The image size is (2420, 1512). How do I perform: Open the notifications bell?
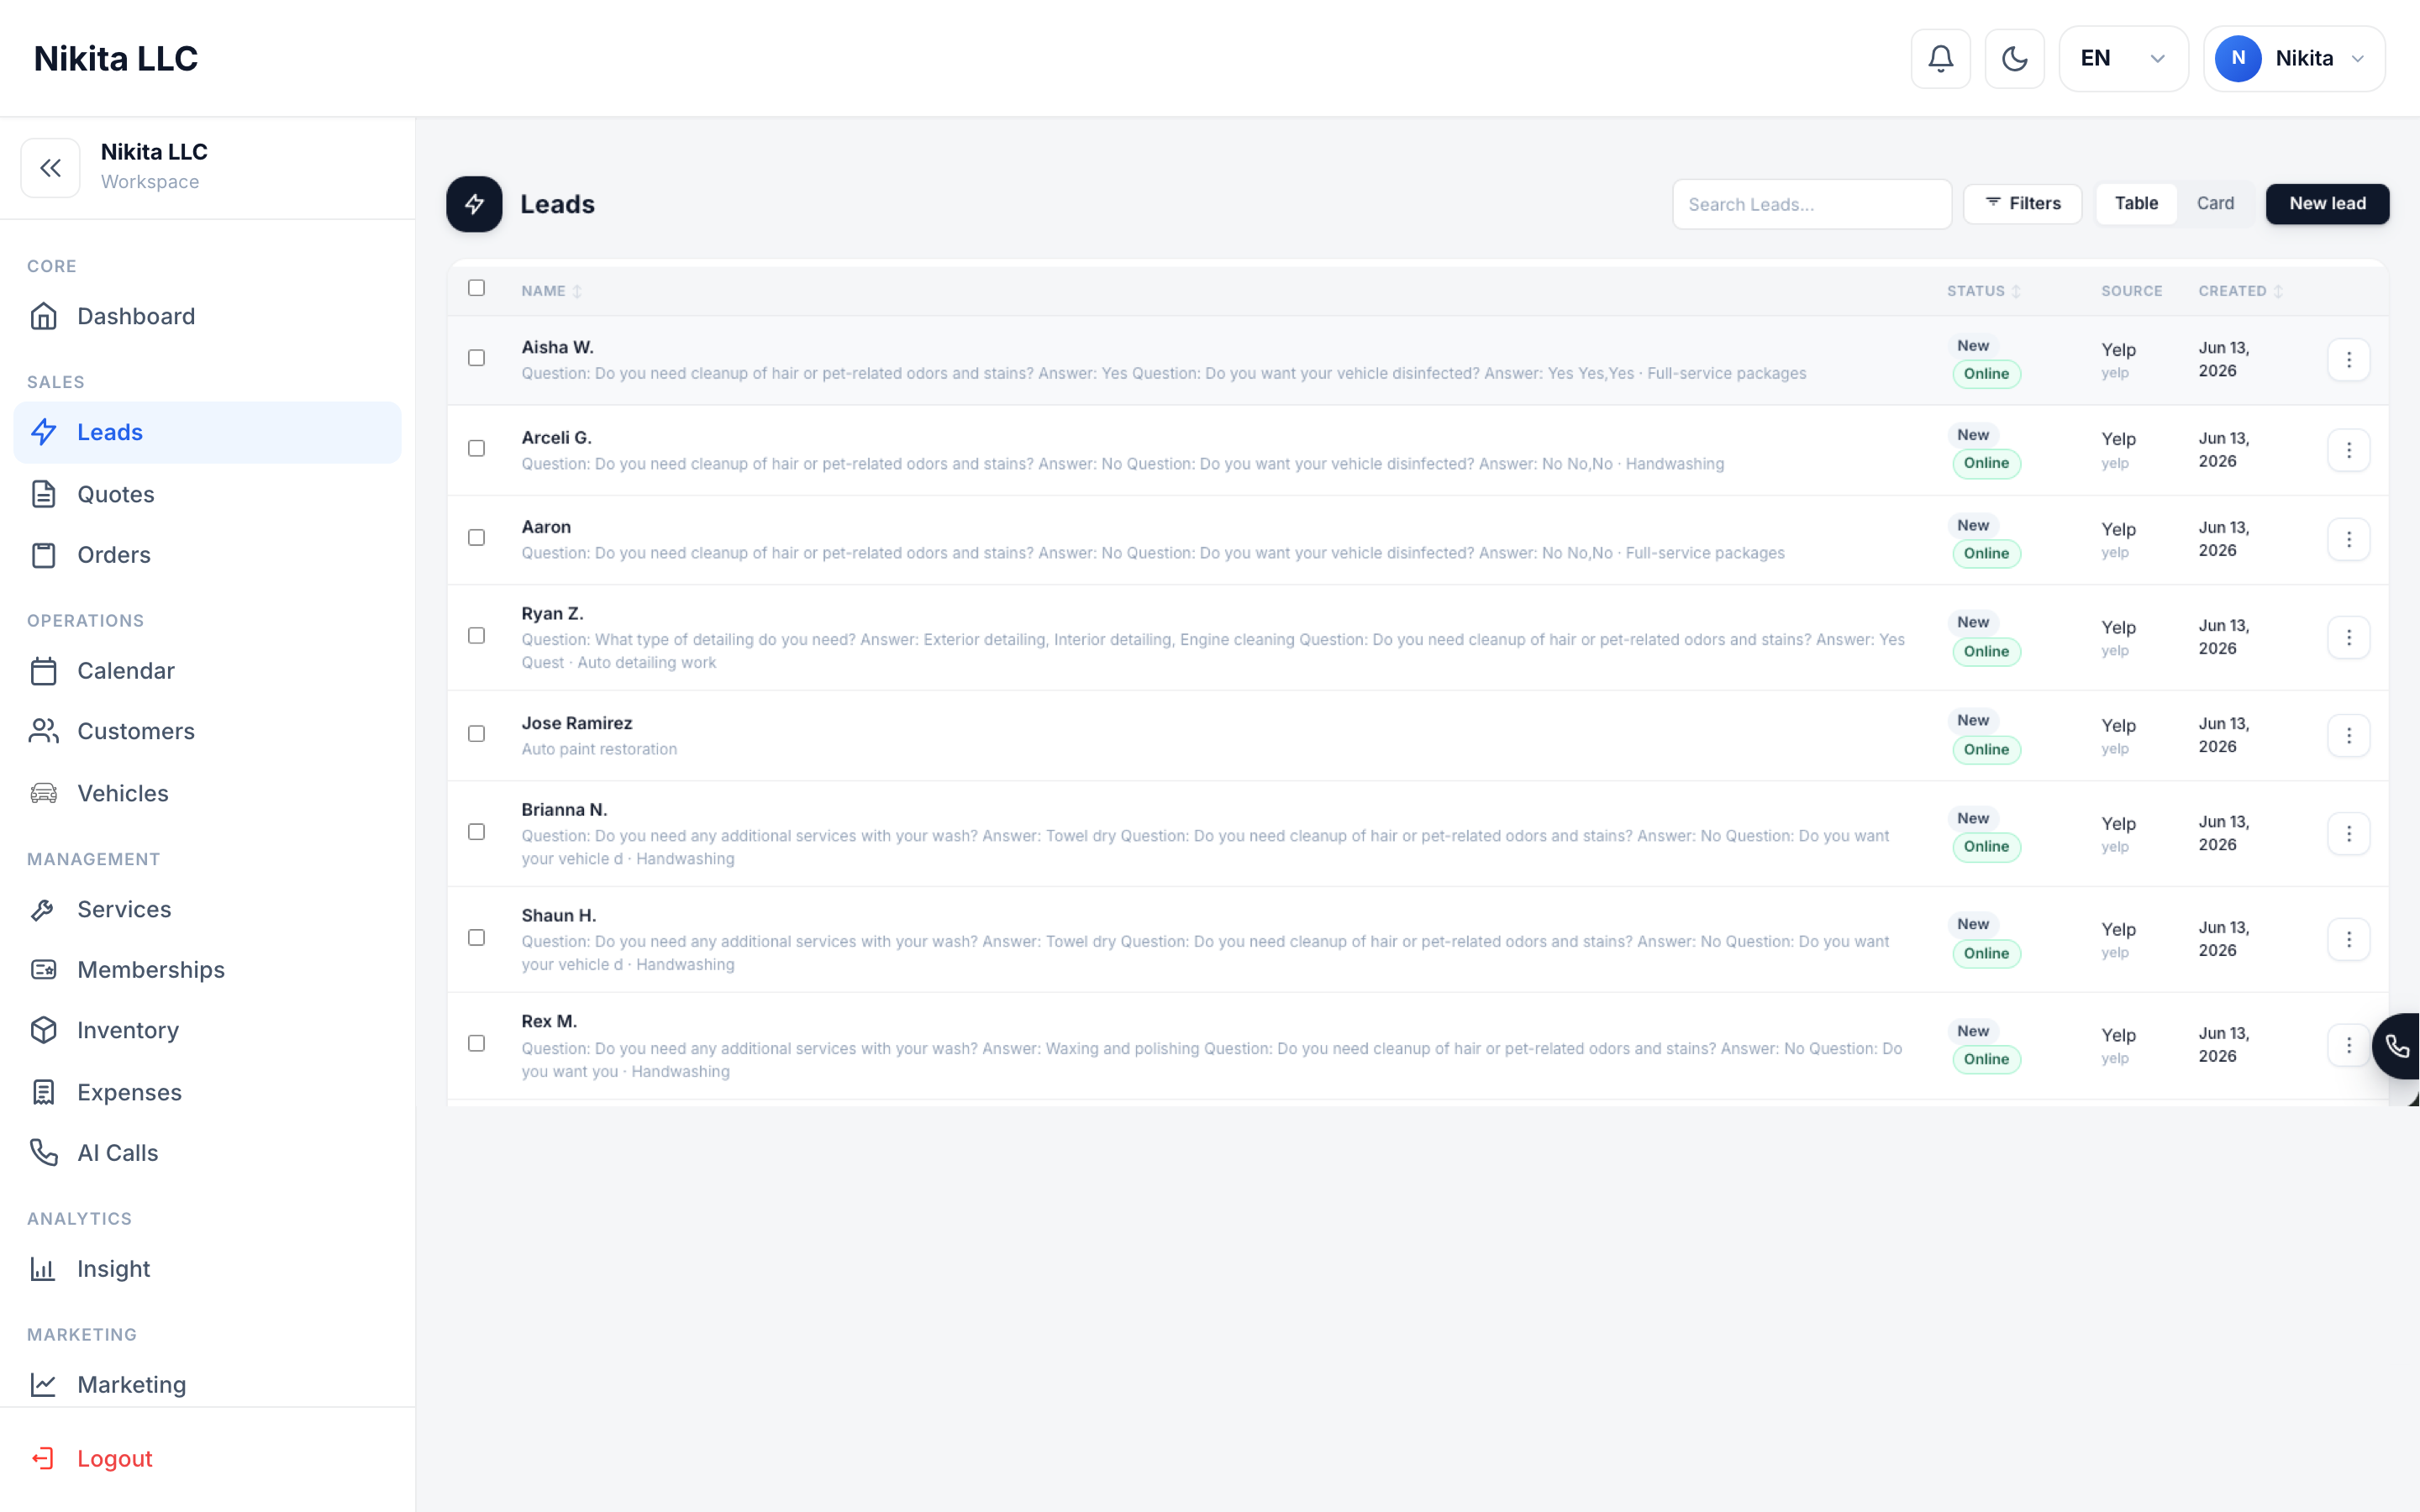1940,58
